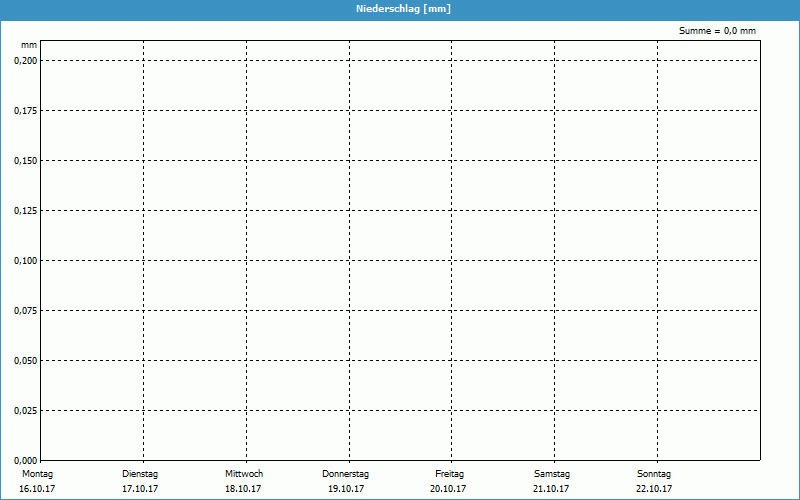Viewport: 800px width, 500px height.
Task: Click the 17.10.17 date label
Action: (140, 489)
